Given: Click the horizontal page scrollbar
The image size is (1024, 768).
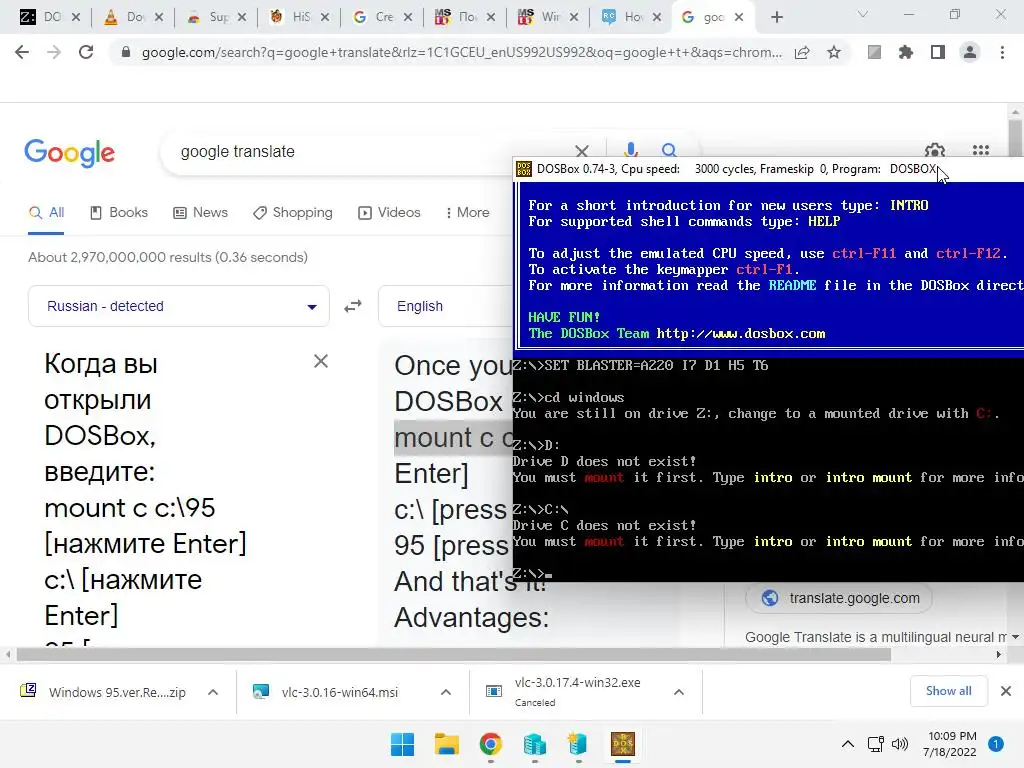Looking at the screenshot, I should (x=453, y=654).
